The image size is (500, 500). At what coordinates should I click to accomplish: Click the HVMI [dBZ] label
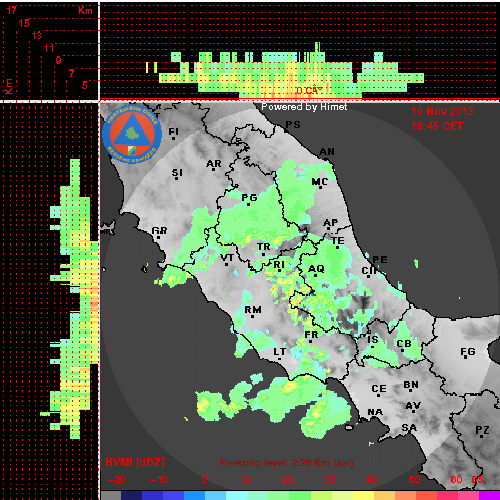(135, 462)
